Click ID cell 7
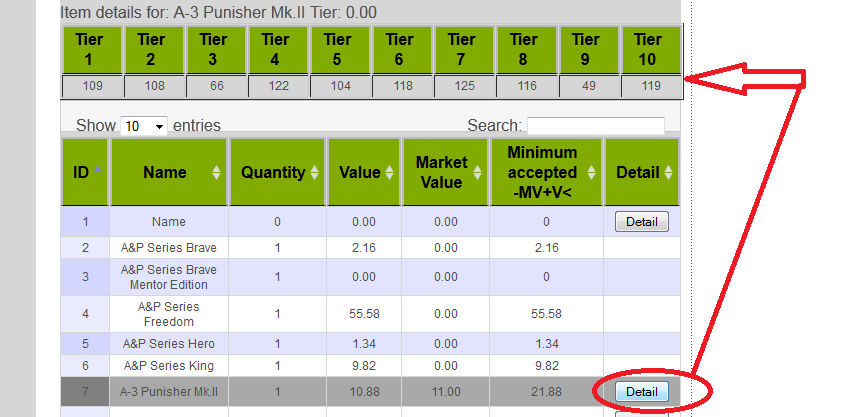Screen dimensions: 849x417 click(x=85, y=392)
